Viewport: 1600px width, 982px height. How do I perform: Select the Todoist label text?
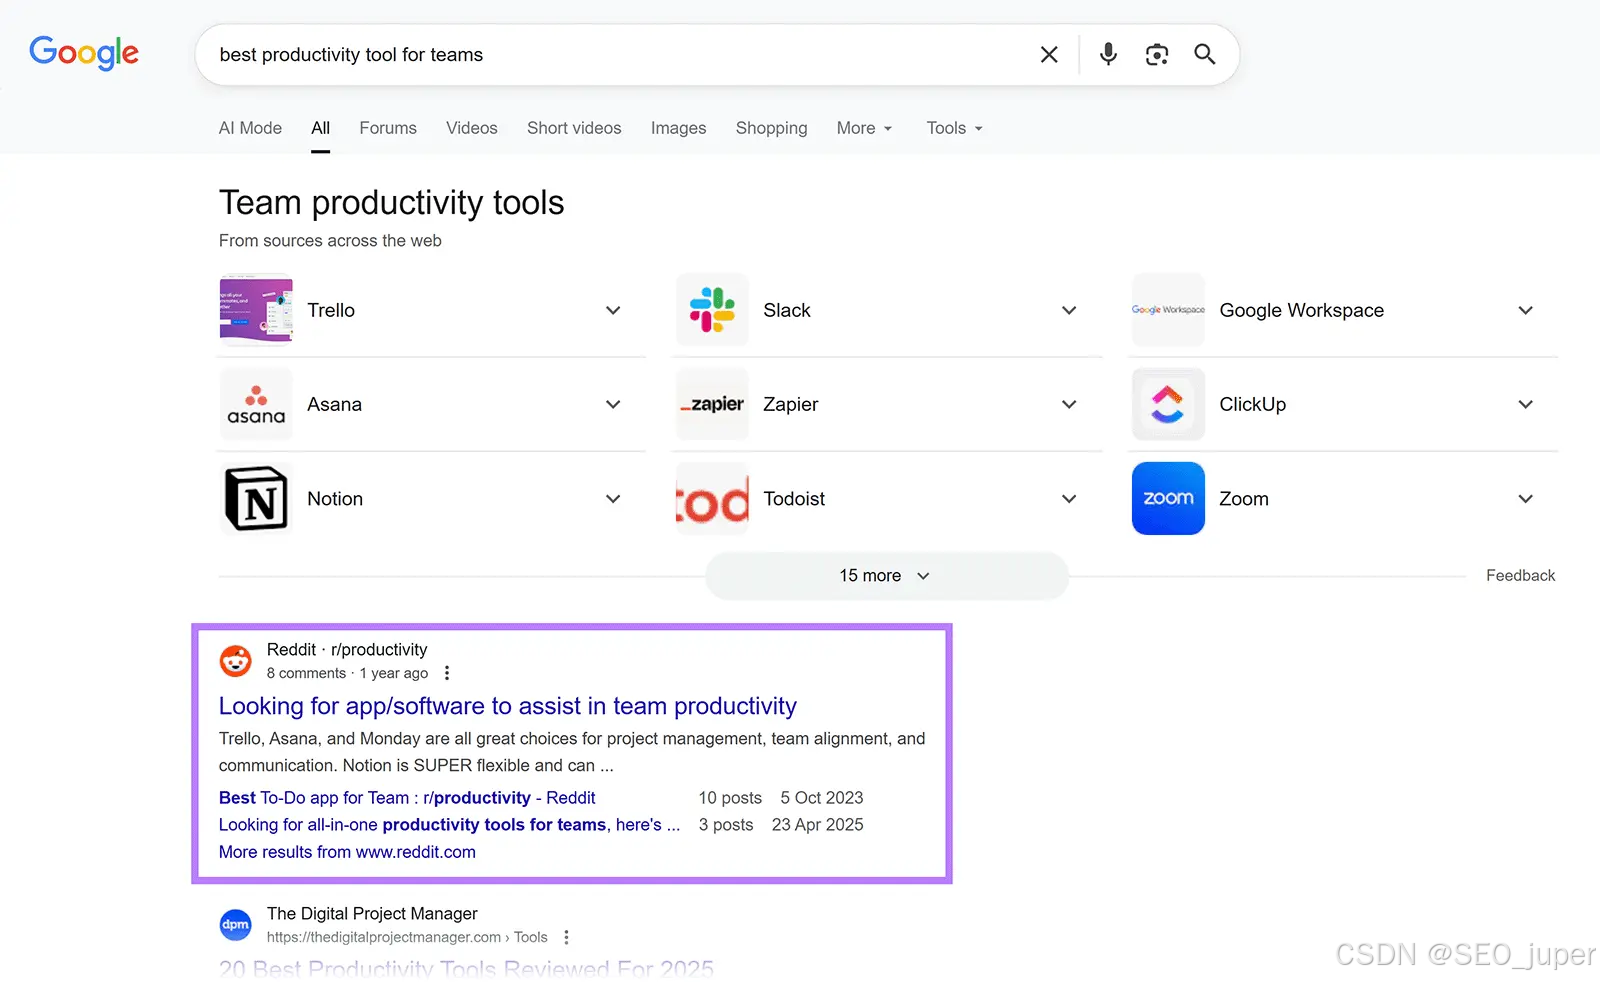coord(794,498)
